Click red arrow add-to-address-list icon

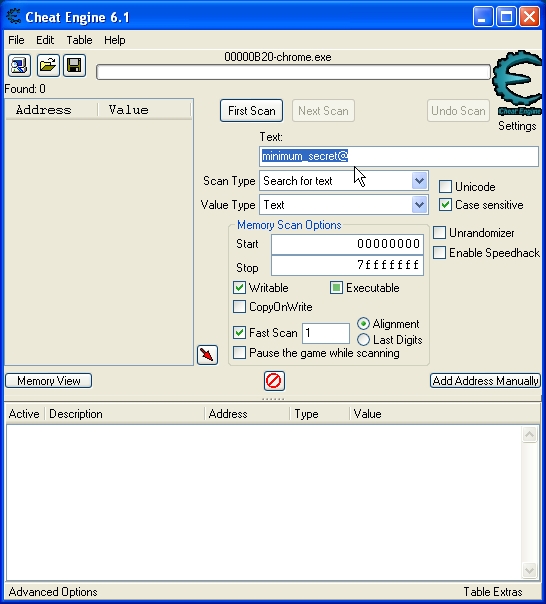tap(207, 355)
